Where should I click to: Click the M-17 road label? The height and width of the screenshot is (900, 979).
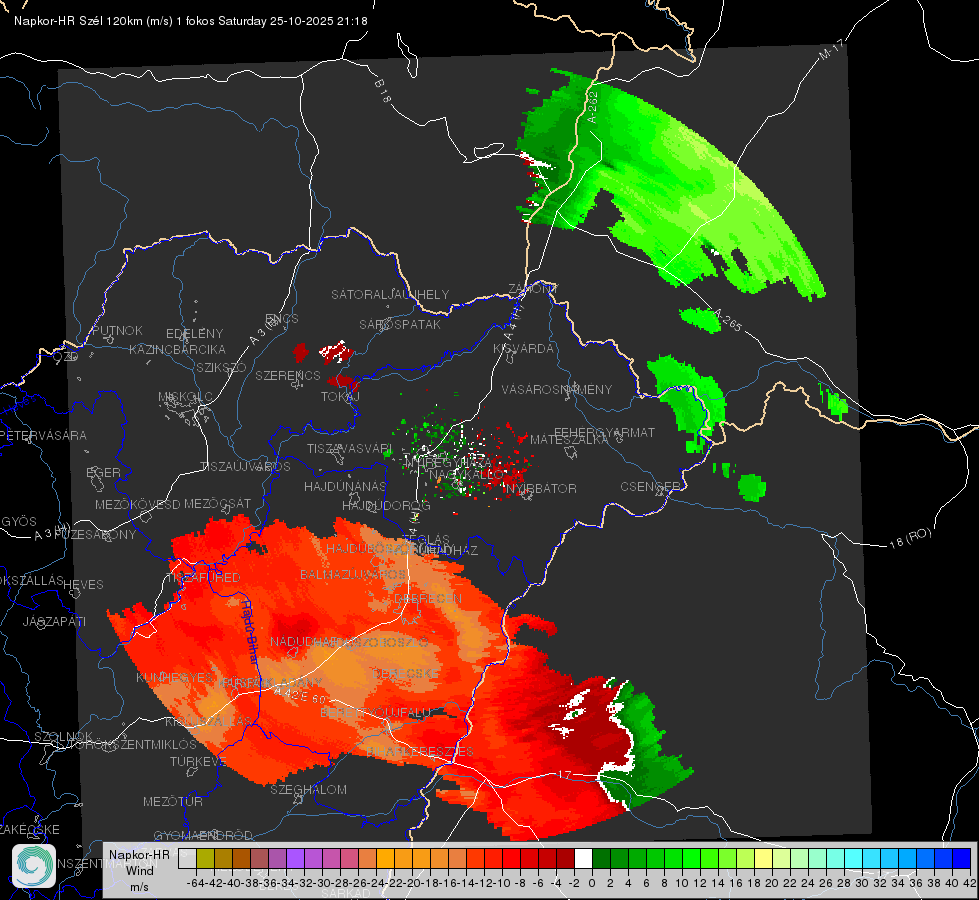click(831, 49)
